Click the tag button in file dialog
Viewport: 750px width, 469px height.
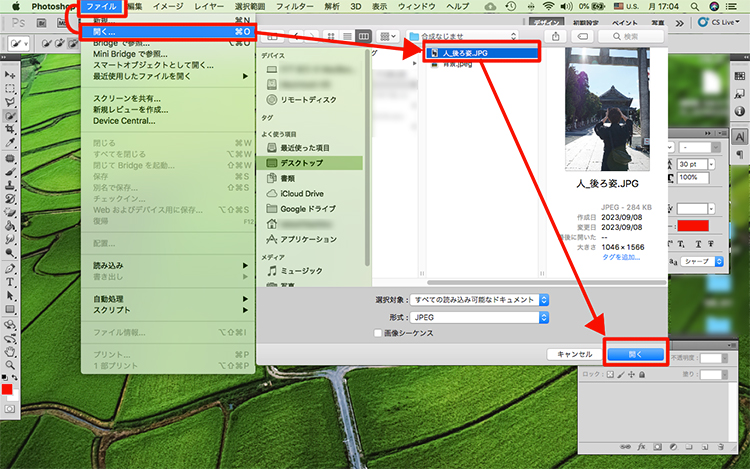pos(582,36)
